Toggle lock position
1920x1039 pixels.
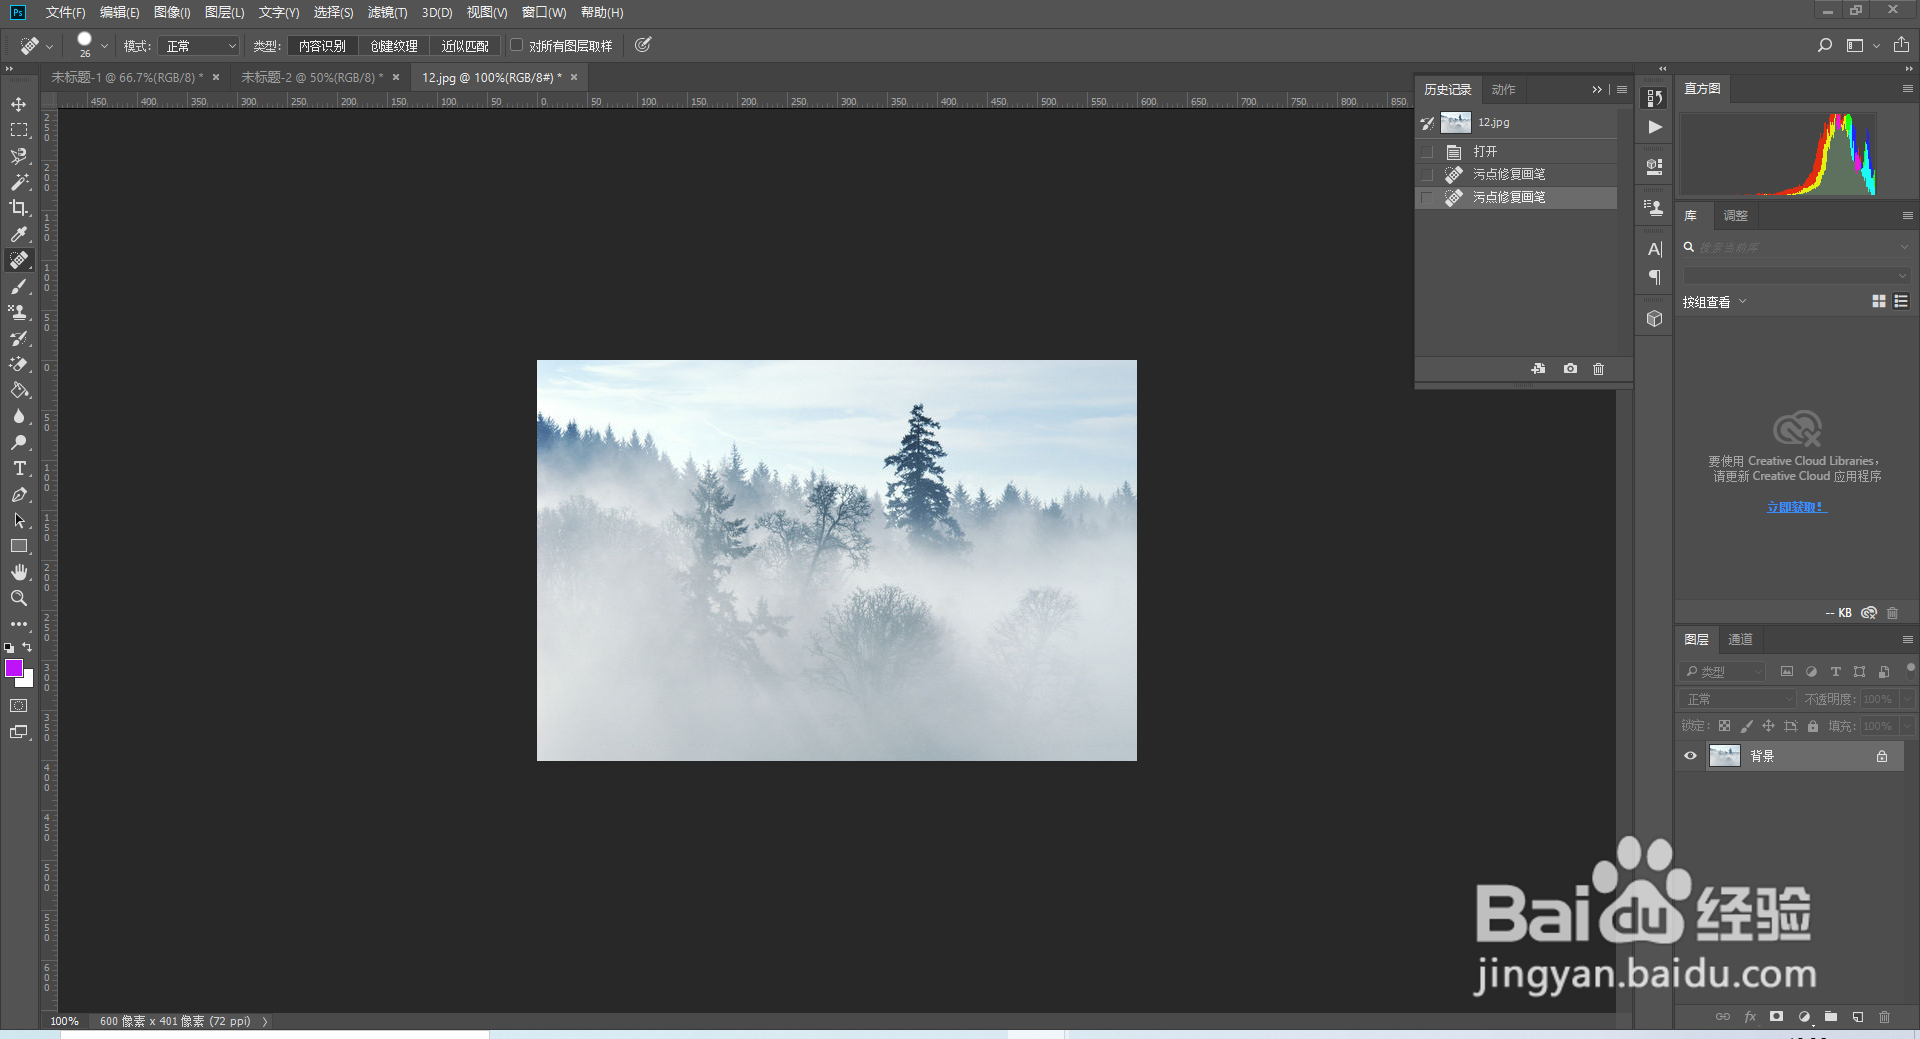[1768, 726]
